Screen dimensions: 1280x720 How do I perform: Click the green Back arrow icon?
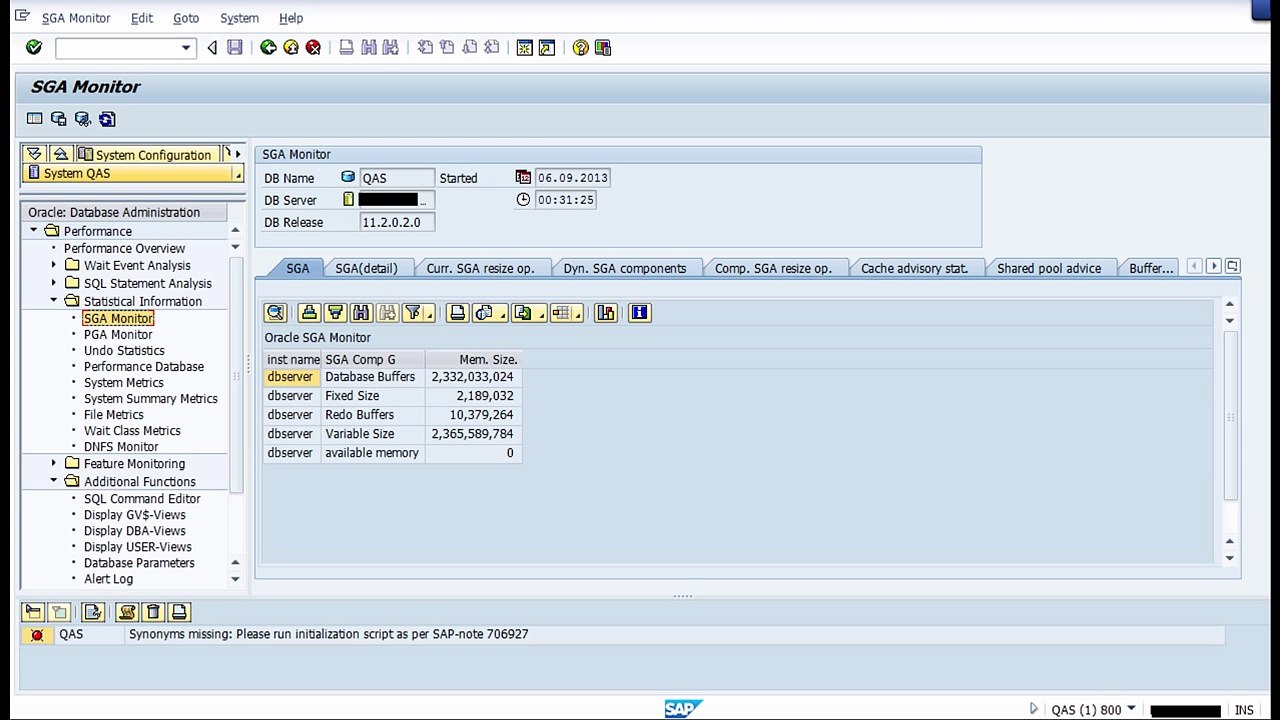click(x=268, y=47)
